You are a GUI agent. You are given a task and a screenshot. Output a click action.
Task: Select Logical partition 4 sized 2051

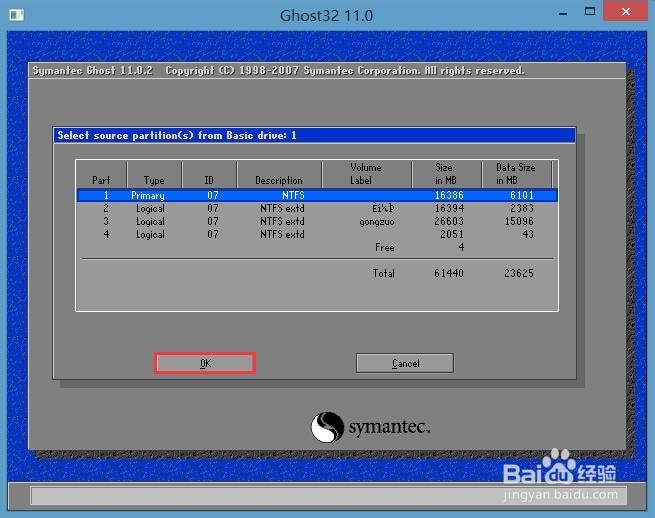[317, 234]
